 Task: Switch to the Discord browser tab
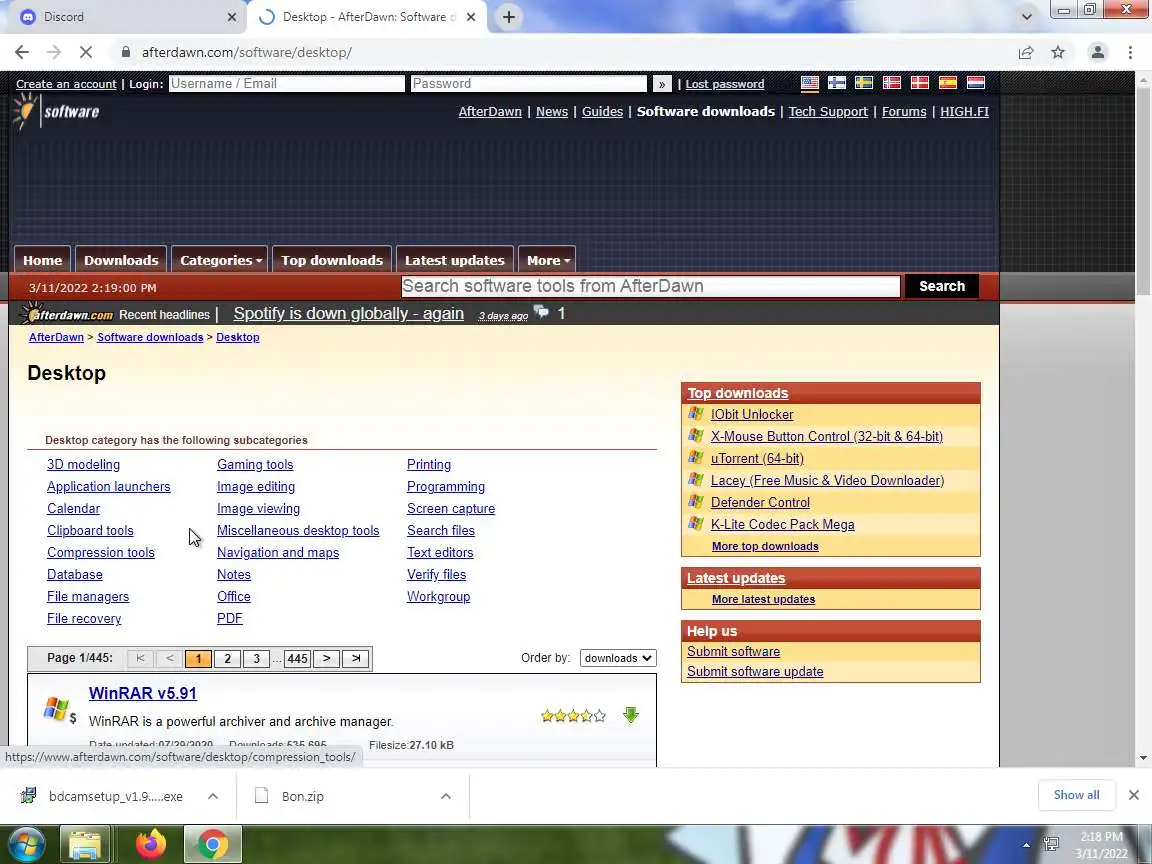[x=125, y=17]
